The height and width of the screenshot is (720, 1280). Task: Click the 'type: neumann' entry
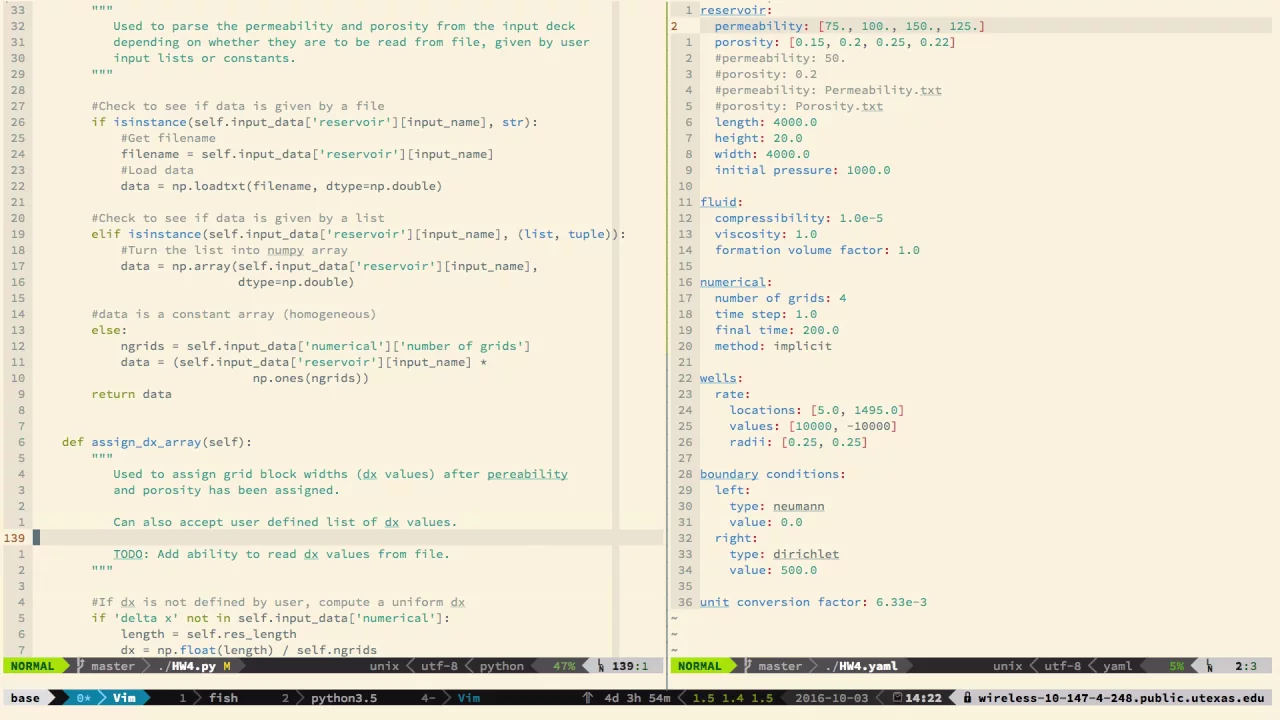tap(777, 506)
